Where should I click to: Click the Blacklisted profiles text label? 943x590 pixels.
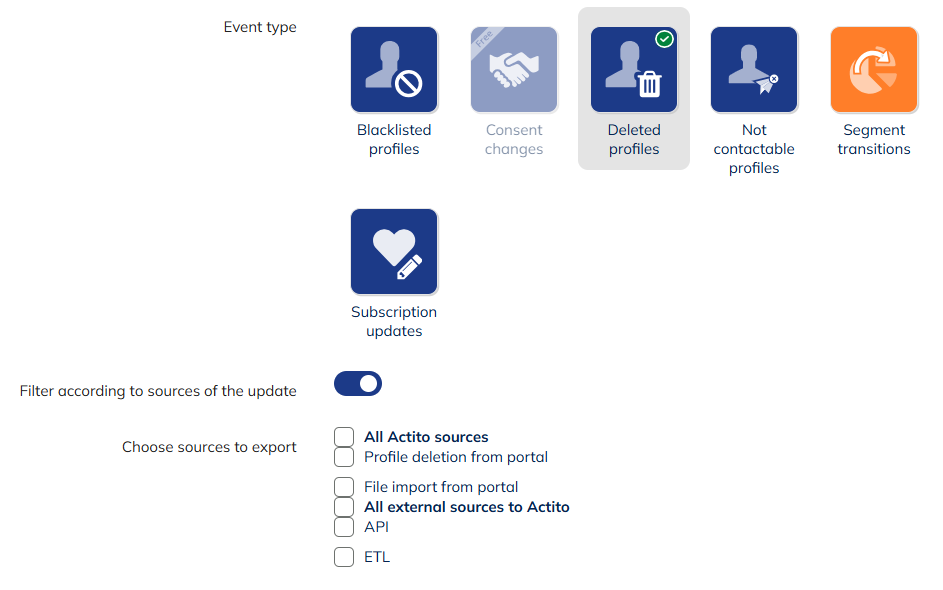(x=393, y=139)
